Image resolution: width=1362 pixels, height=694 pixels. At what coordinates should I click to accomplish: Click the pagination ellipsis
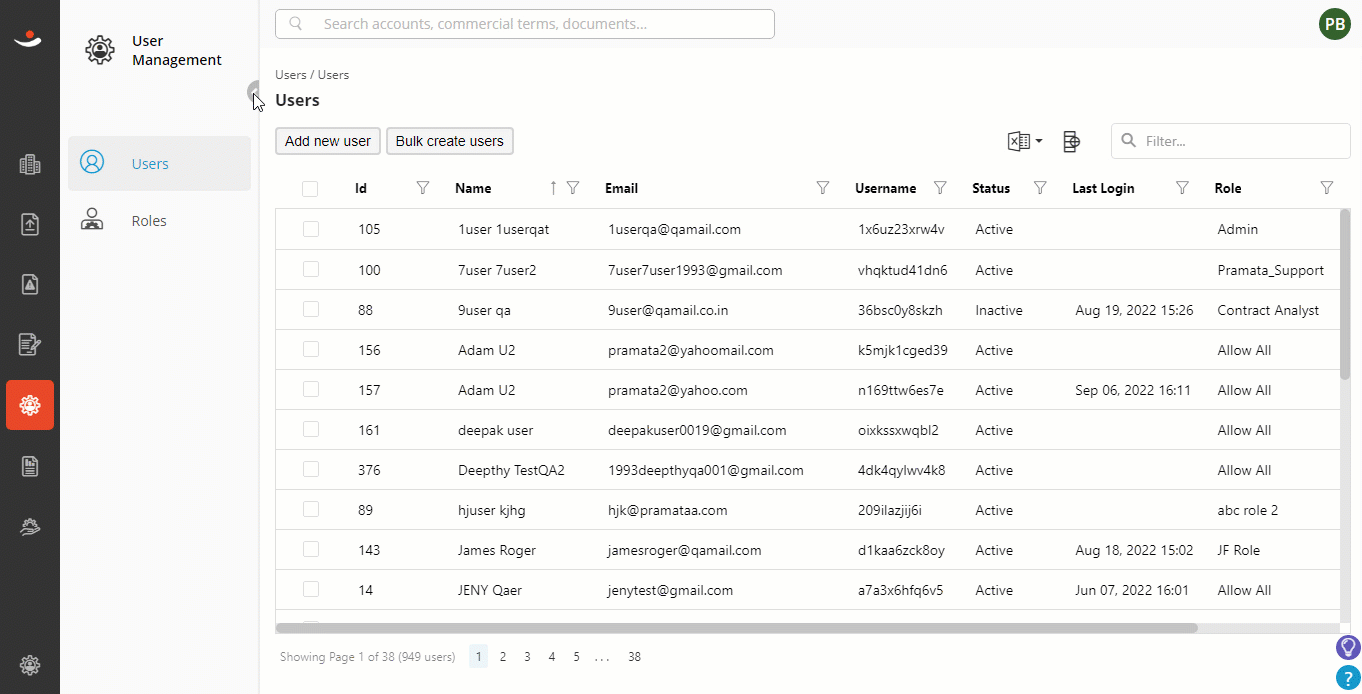point(602,657)
